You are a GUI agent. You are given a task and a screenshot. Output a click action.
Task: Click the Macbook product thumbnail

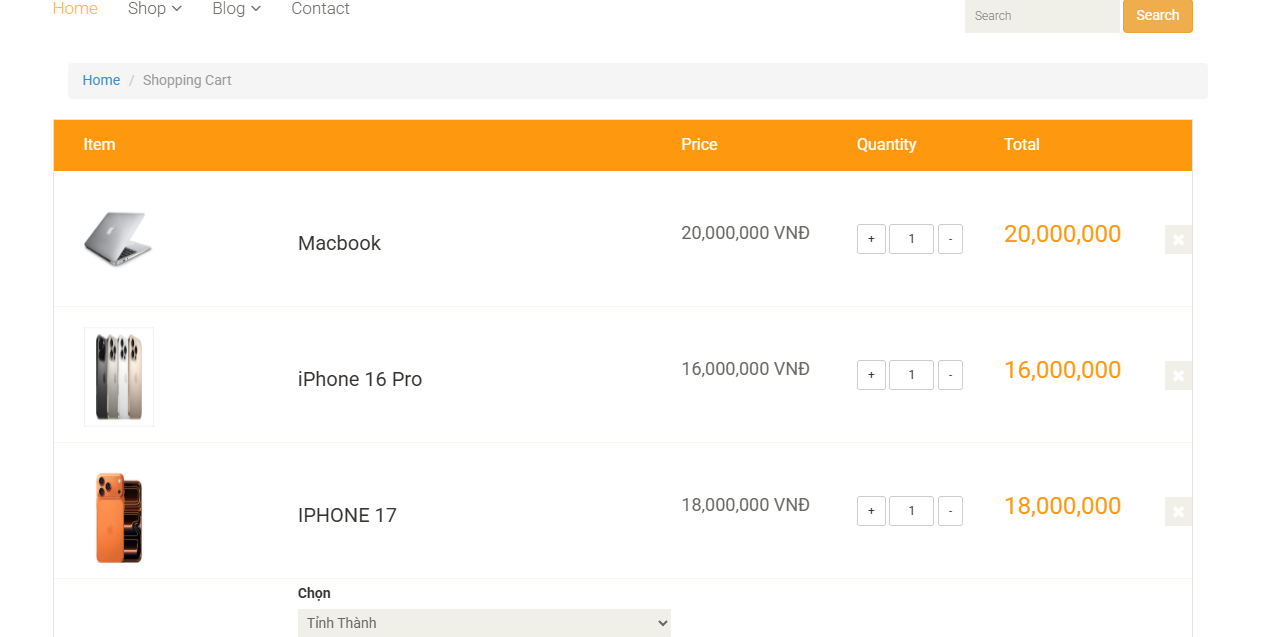118,239
